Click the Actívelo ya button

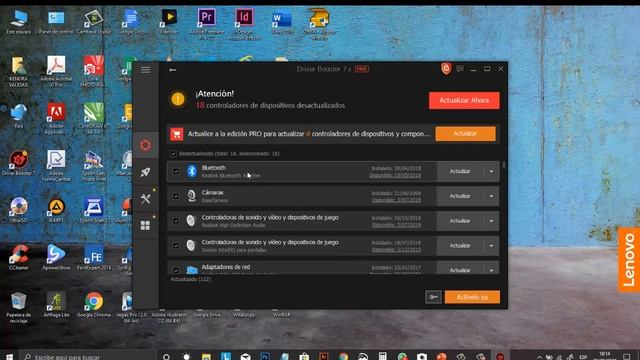472,297
